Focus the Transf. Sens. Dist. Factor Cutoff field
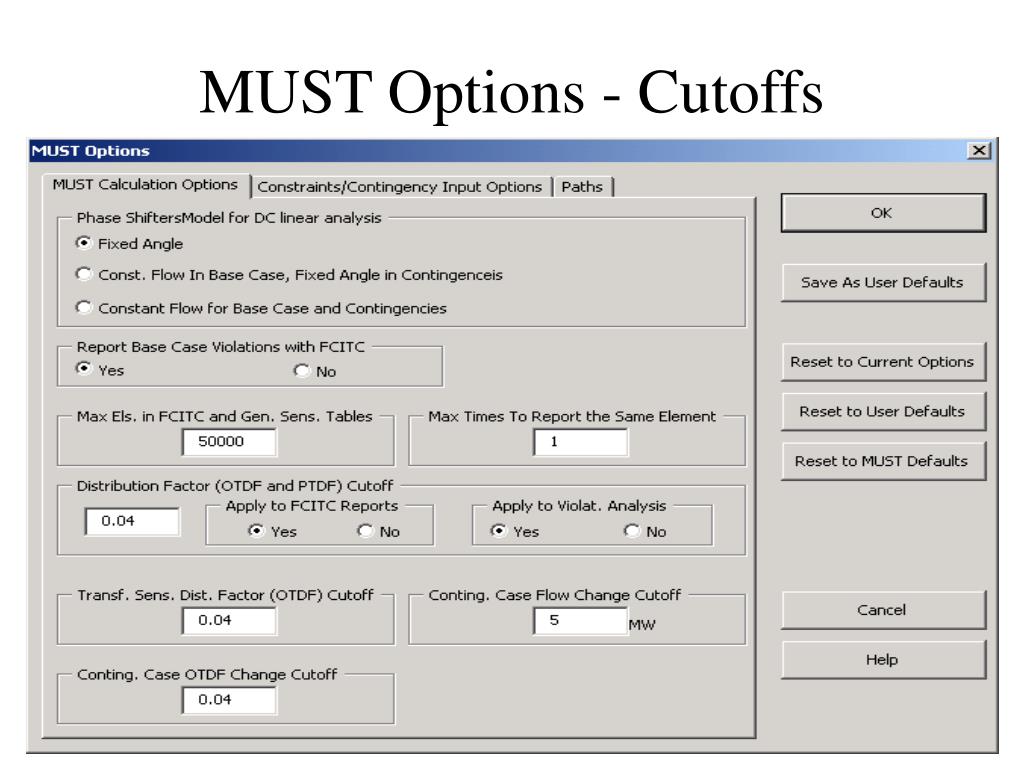This screenshot has width=1024, height=768. 229,620
